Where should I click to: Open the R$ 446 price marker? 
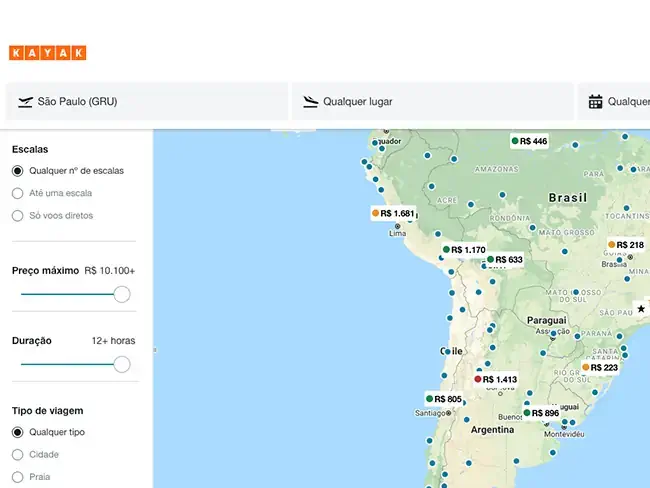tap(529, 141)
